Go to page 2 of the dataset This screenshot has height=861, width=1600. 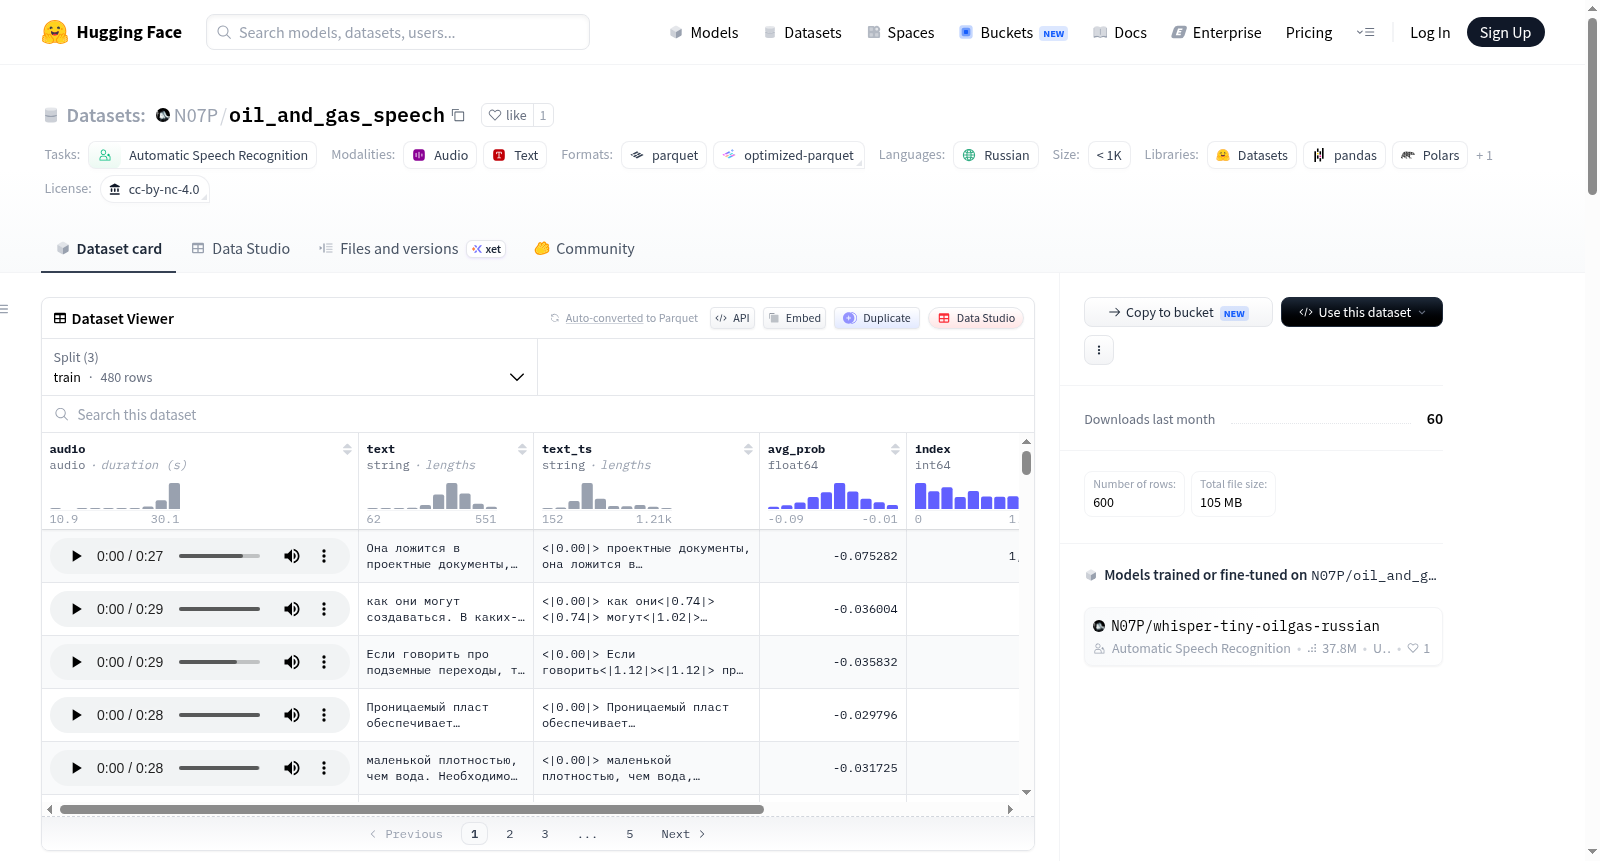pos(510,834)
